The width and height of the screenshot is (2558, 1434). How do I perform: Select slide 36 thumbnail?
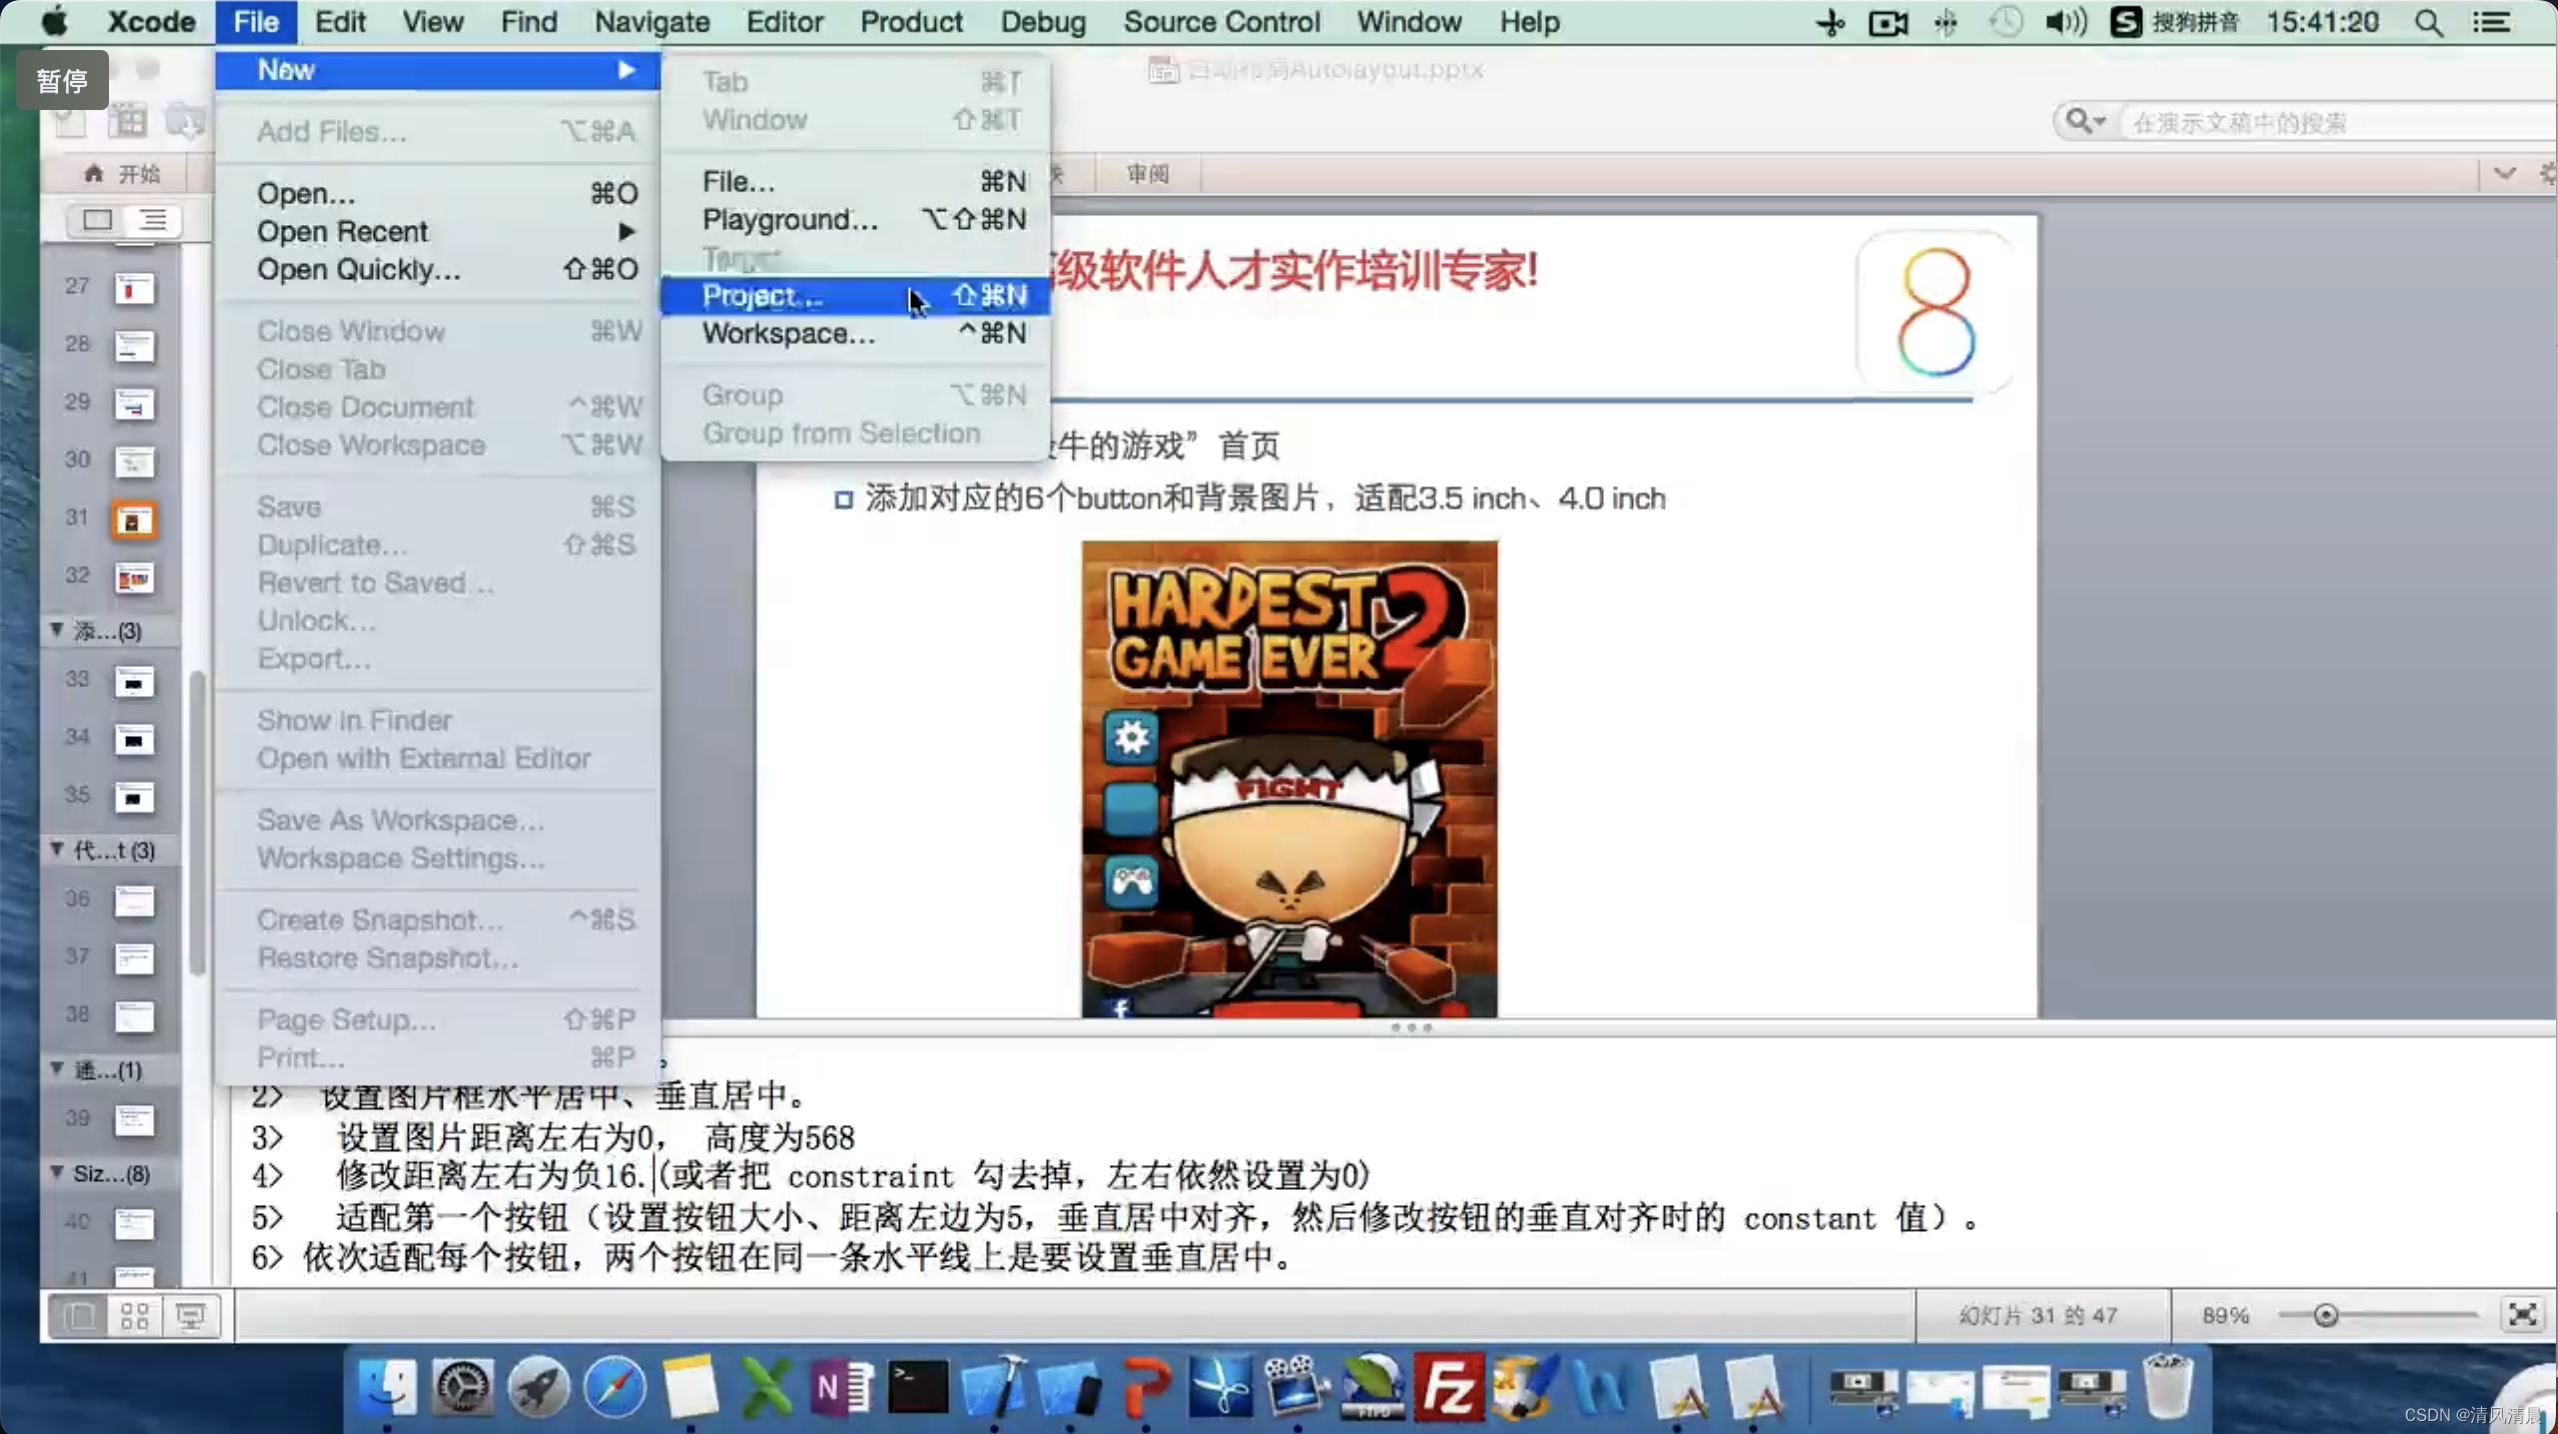tap(134, 901)
